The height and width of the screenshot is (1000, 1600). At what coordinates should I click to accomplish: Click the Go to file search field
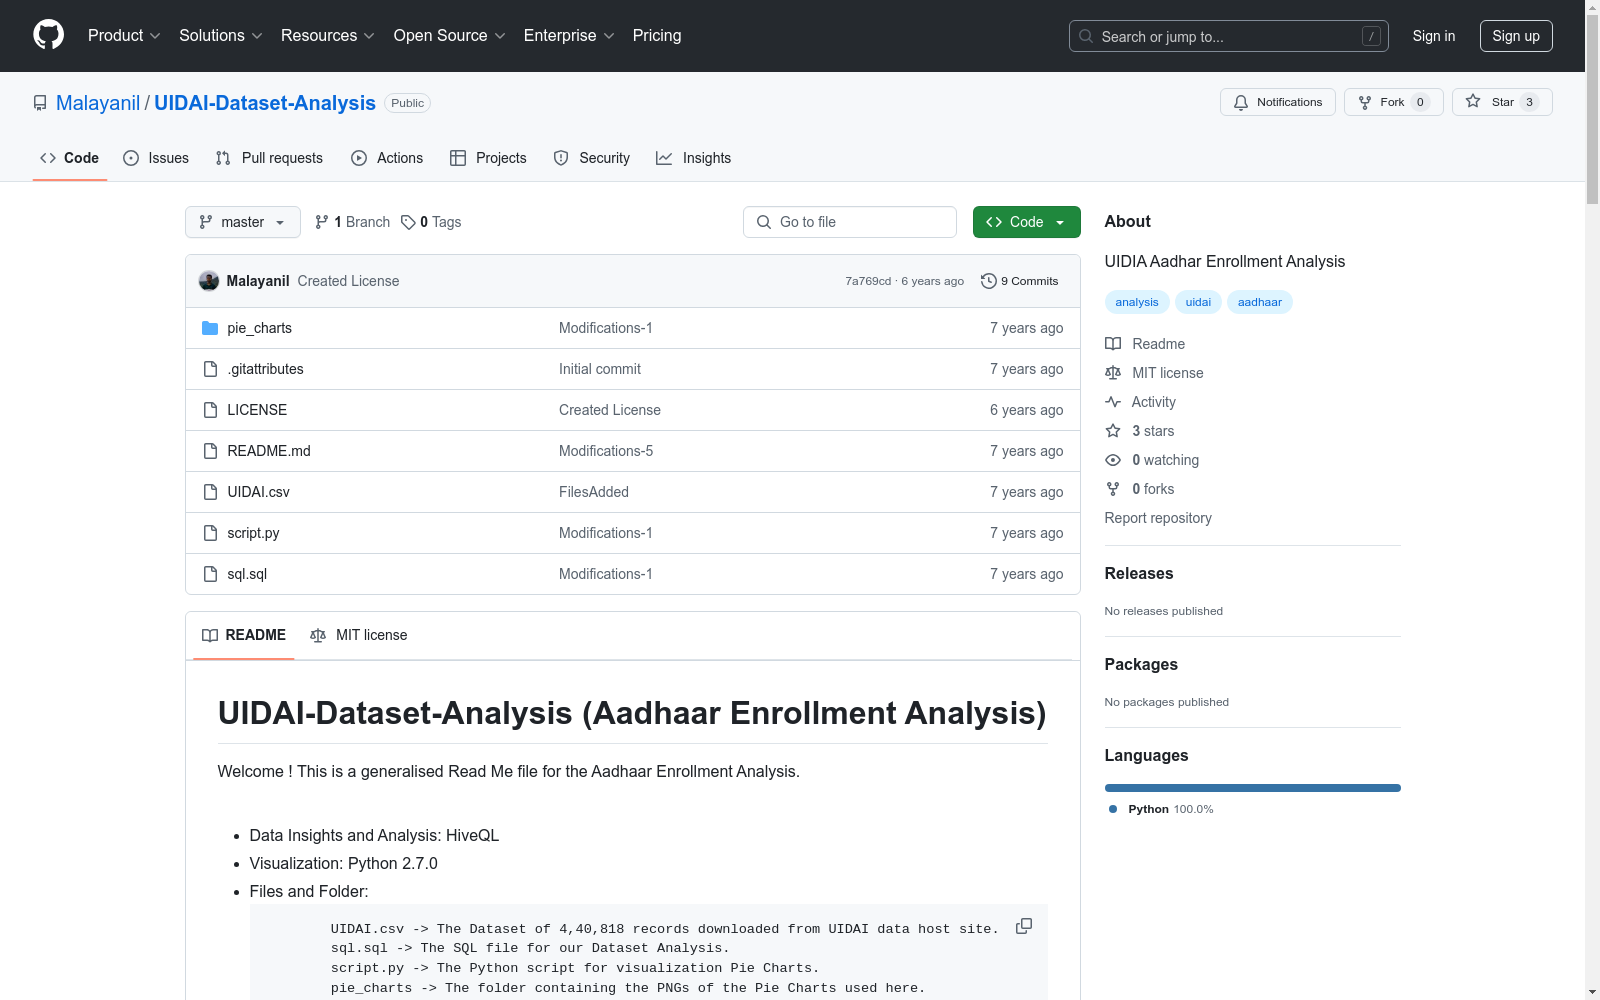(x=850, y=222)
